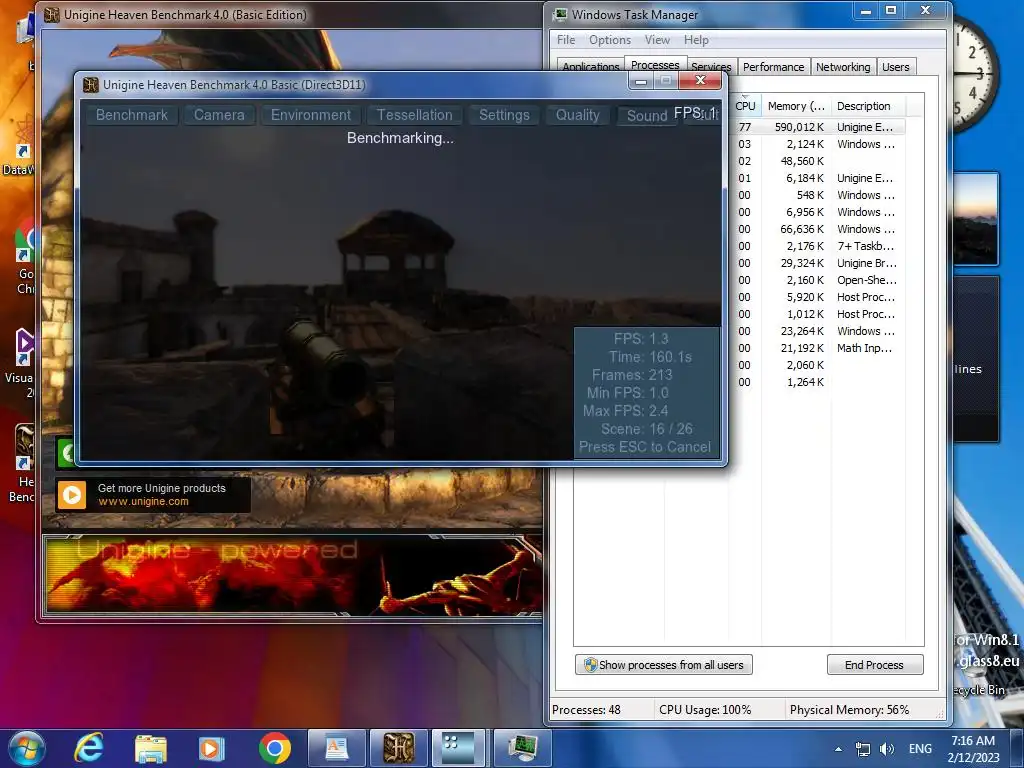This screenshot has height=768, width=1024.
Task: Open the Heaven Benchmark desktop shortcut
Action: (22, 464)
